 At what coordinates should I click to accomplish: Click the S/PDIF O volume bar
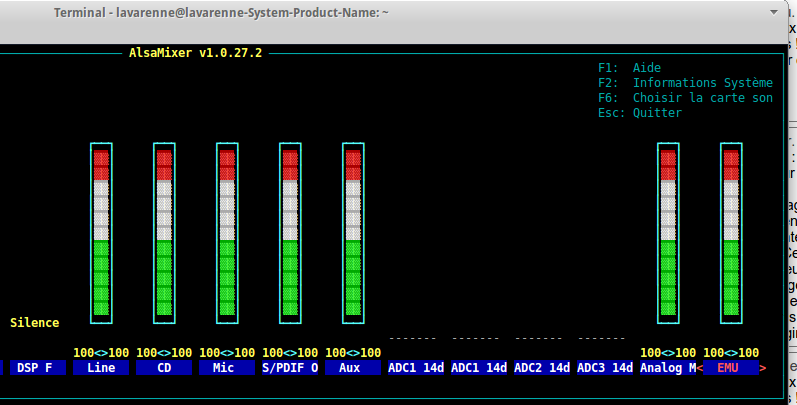[x=290, y=233]
